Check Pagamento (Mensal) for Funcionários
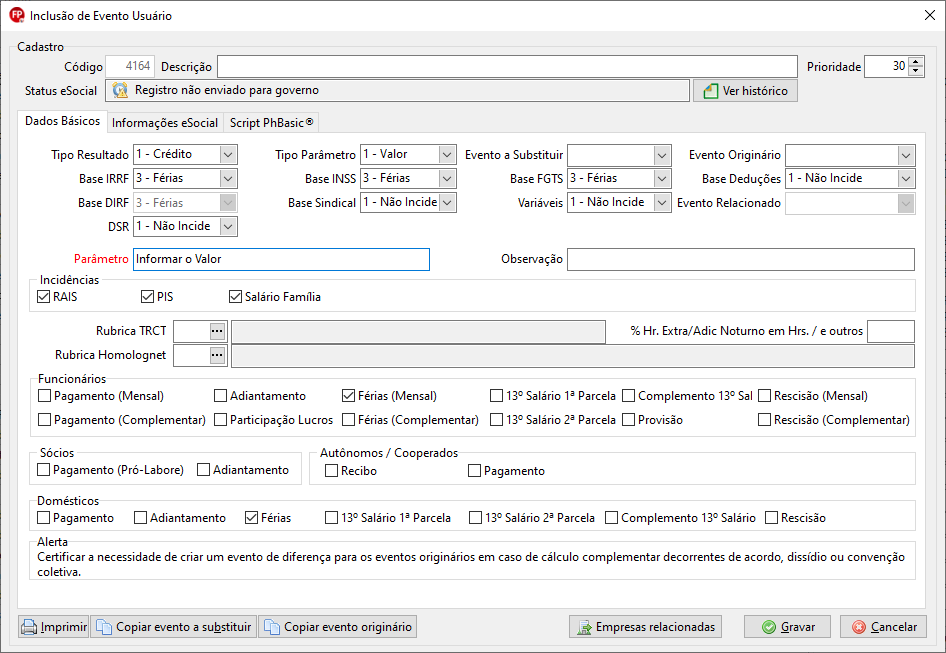The image size is (946, 653). click(44, 396)
